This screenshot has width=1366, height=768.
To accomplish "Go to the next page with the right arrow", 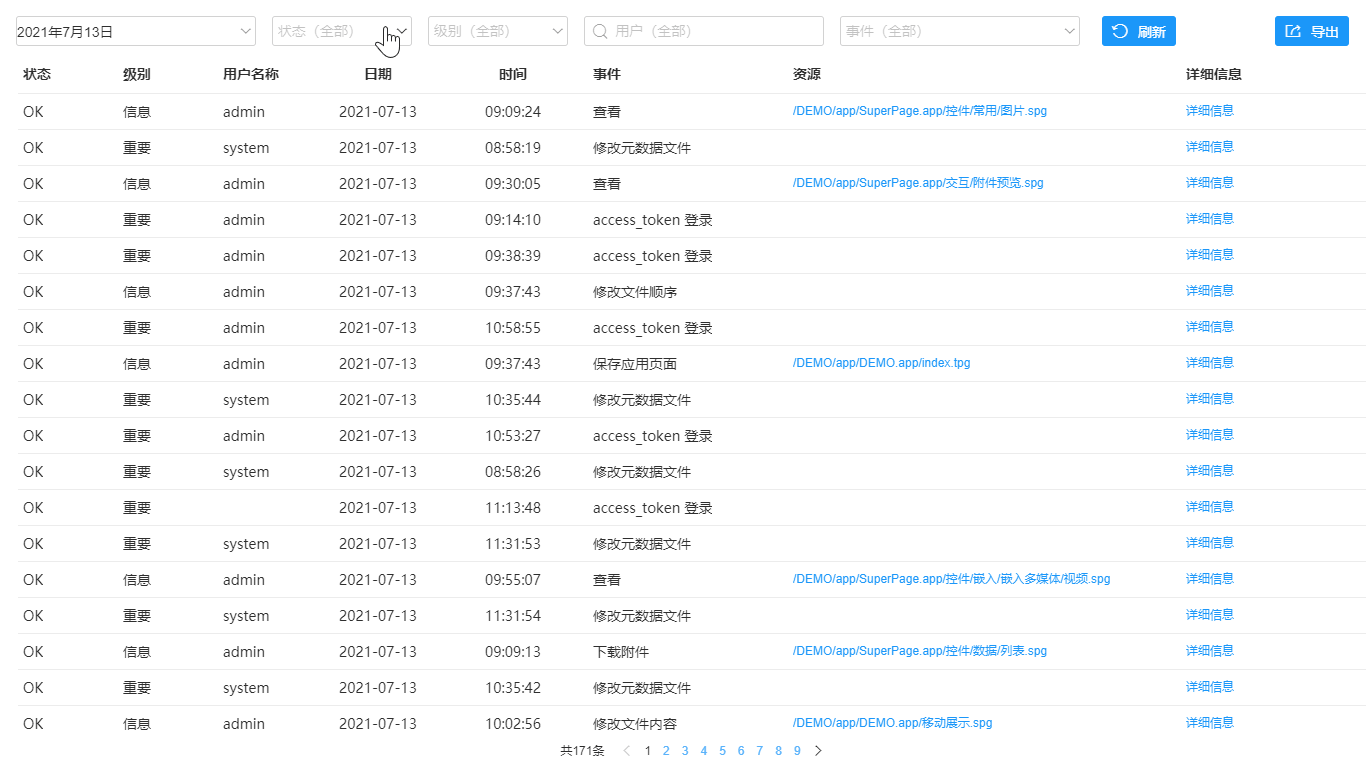I will click(x=818, y=750).
